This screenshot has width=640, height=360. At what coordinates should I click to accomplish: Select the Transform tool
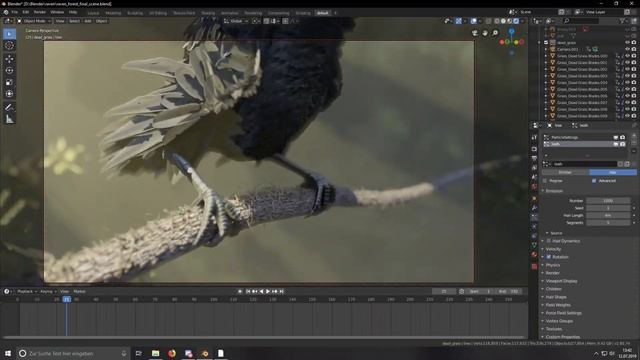pyautogui.click(x=9, y=94)
